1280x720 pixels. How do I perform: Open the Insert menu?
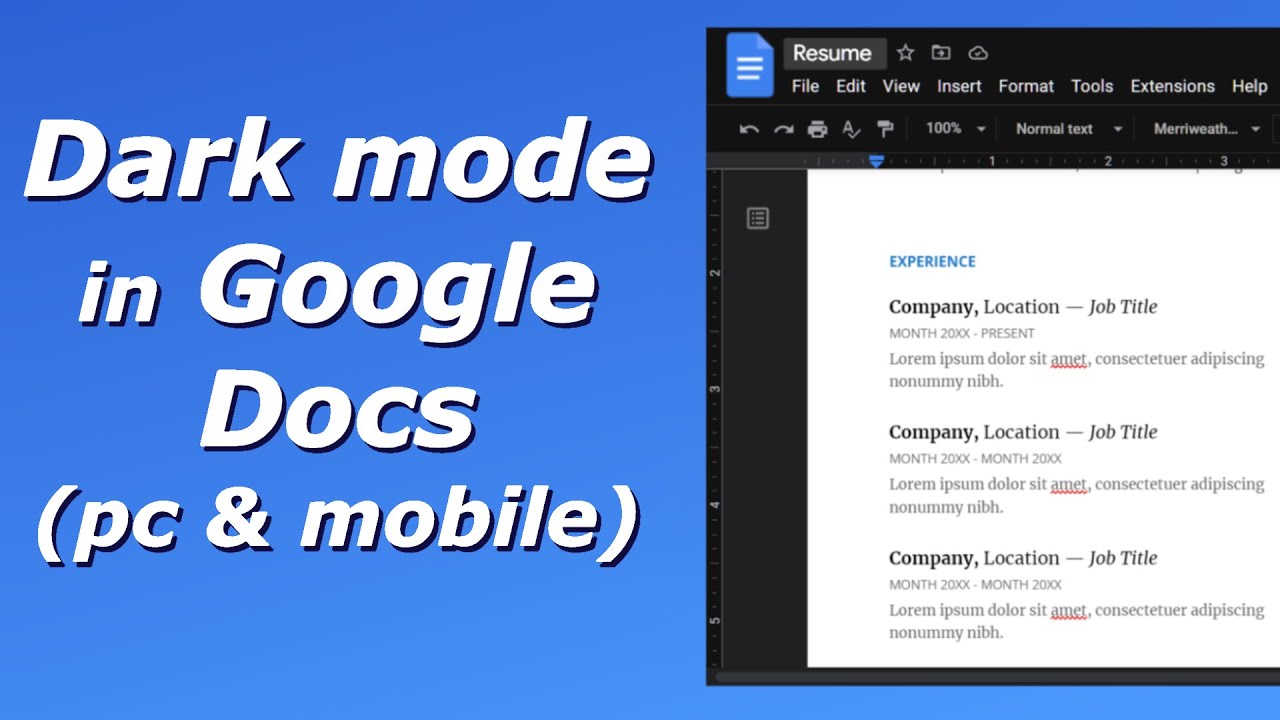tap(959, 86)
